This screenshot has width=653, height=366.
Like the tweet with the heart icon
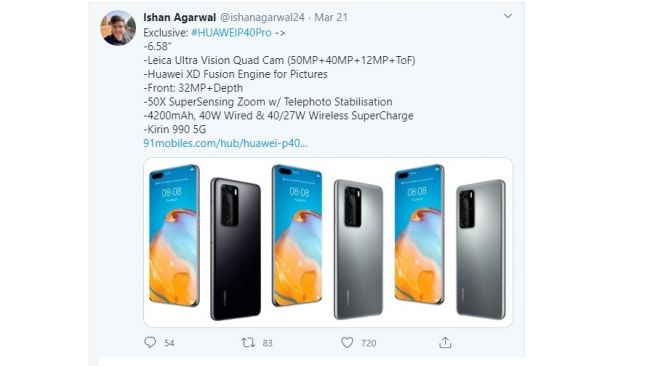pos(347,342)
